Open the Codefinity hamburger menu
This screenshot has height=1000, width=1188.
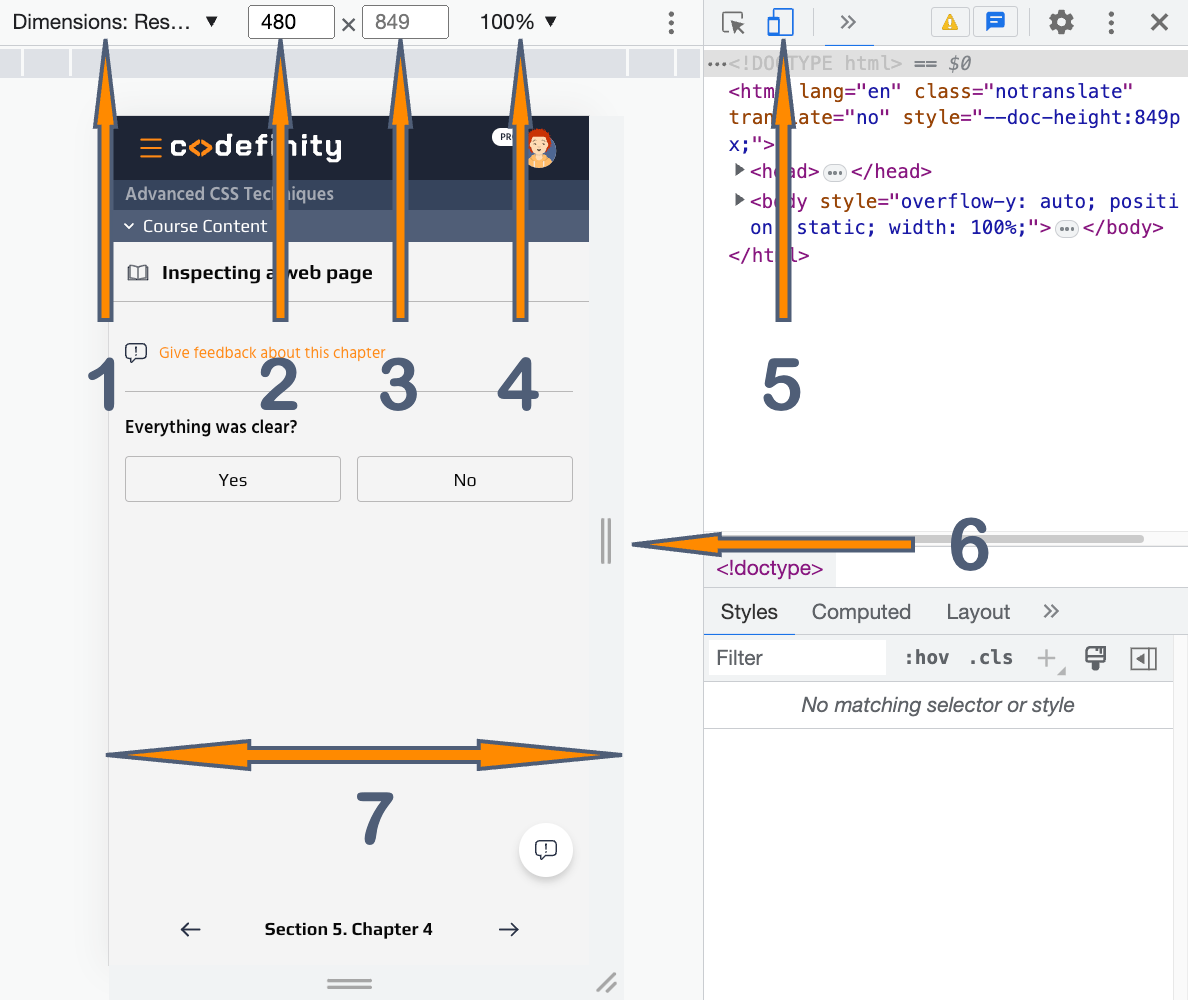pyautogui.click(x=151, y=148)
